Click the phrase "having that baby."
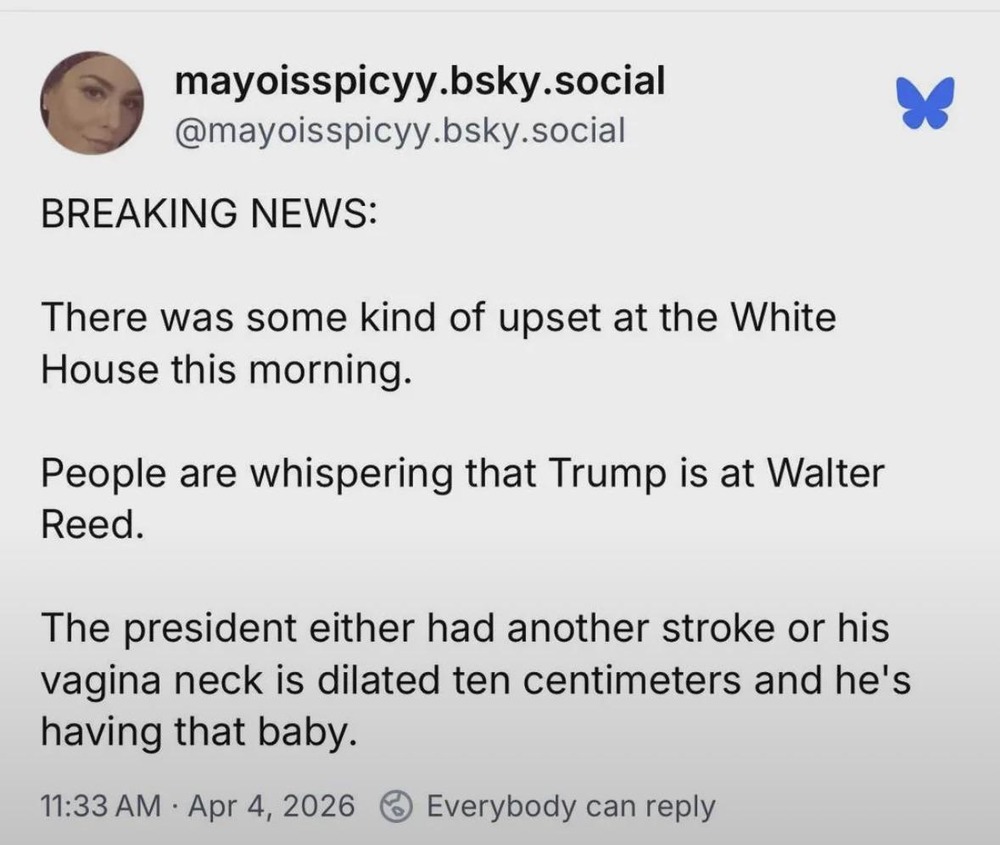Image resolution: width=1000 pixels, height=845 pixels. click(x=198, y=733)
